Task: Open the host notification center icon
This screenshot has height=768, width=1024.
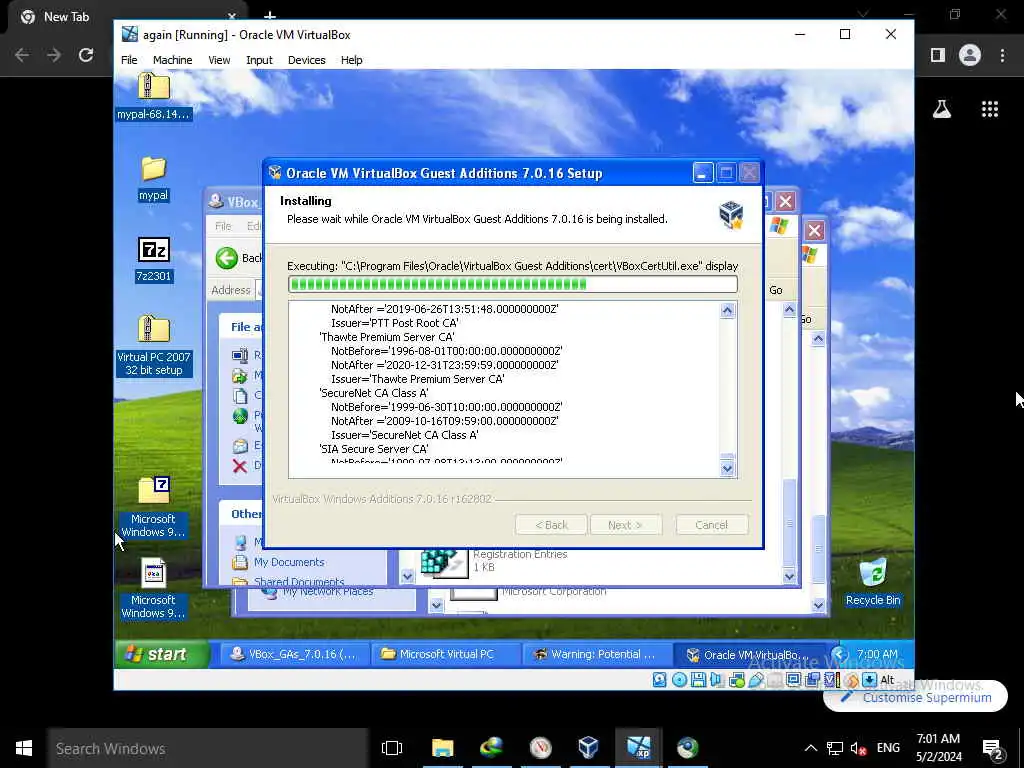Action: (993, 748)
